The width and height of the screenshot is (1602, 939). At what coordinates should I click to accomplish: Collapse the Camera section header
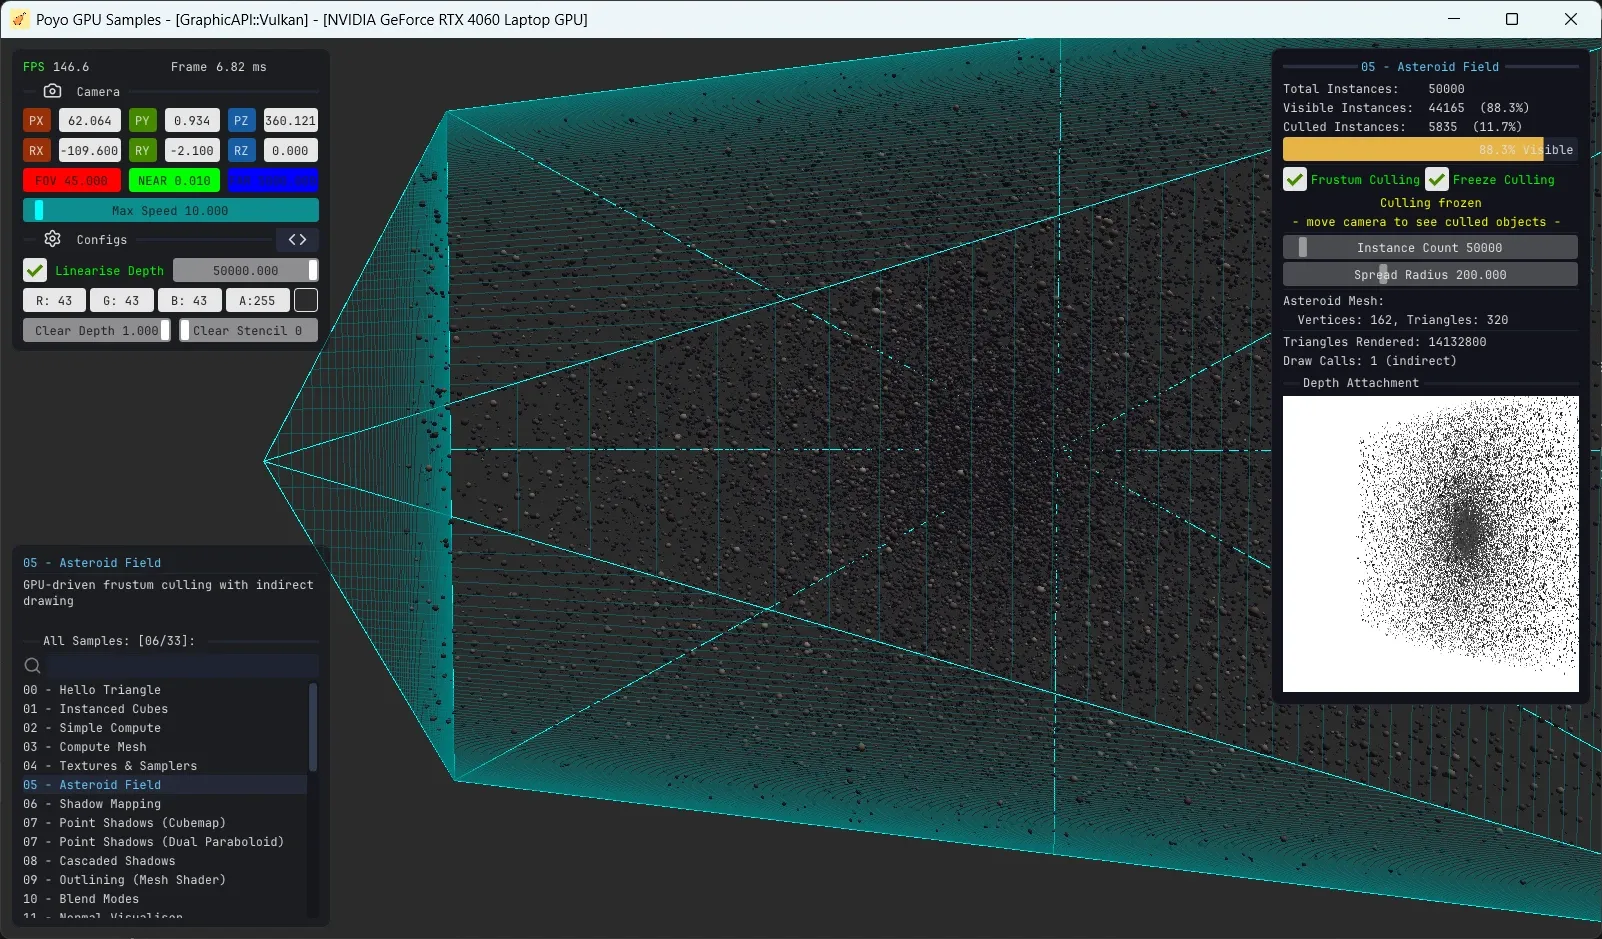97,91
